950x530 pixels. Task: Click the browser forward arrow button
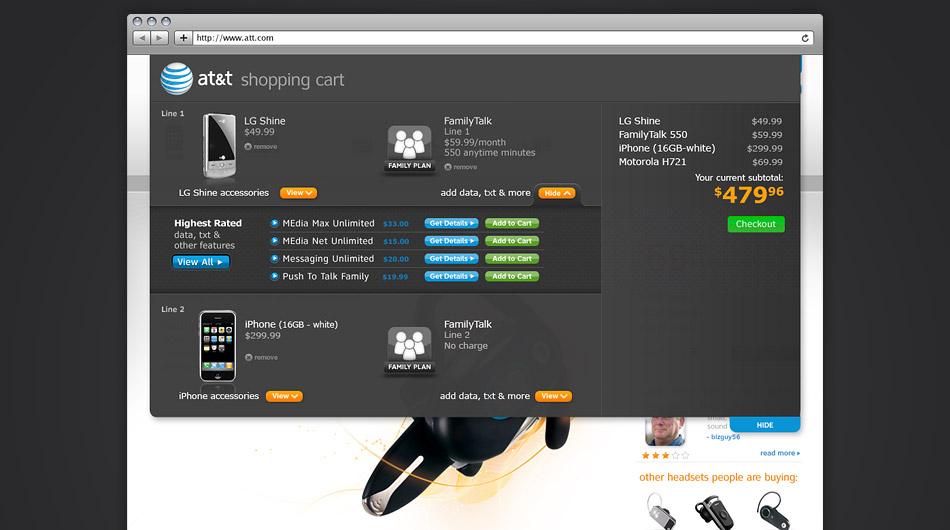point(159,38)
